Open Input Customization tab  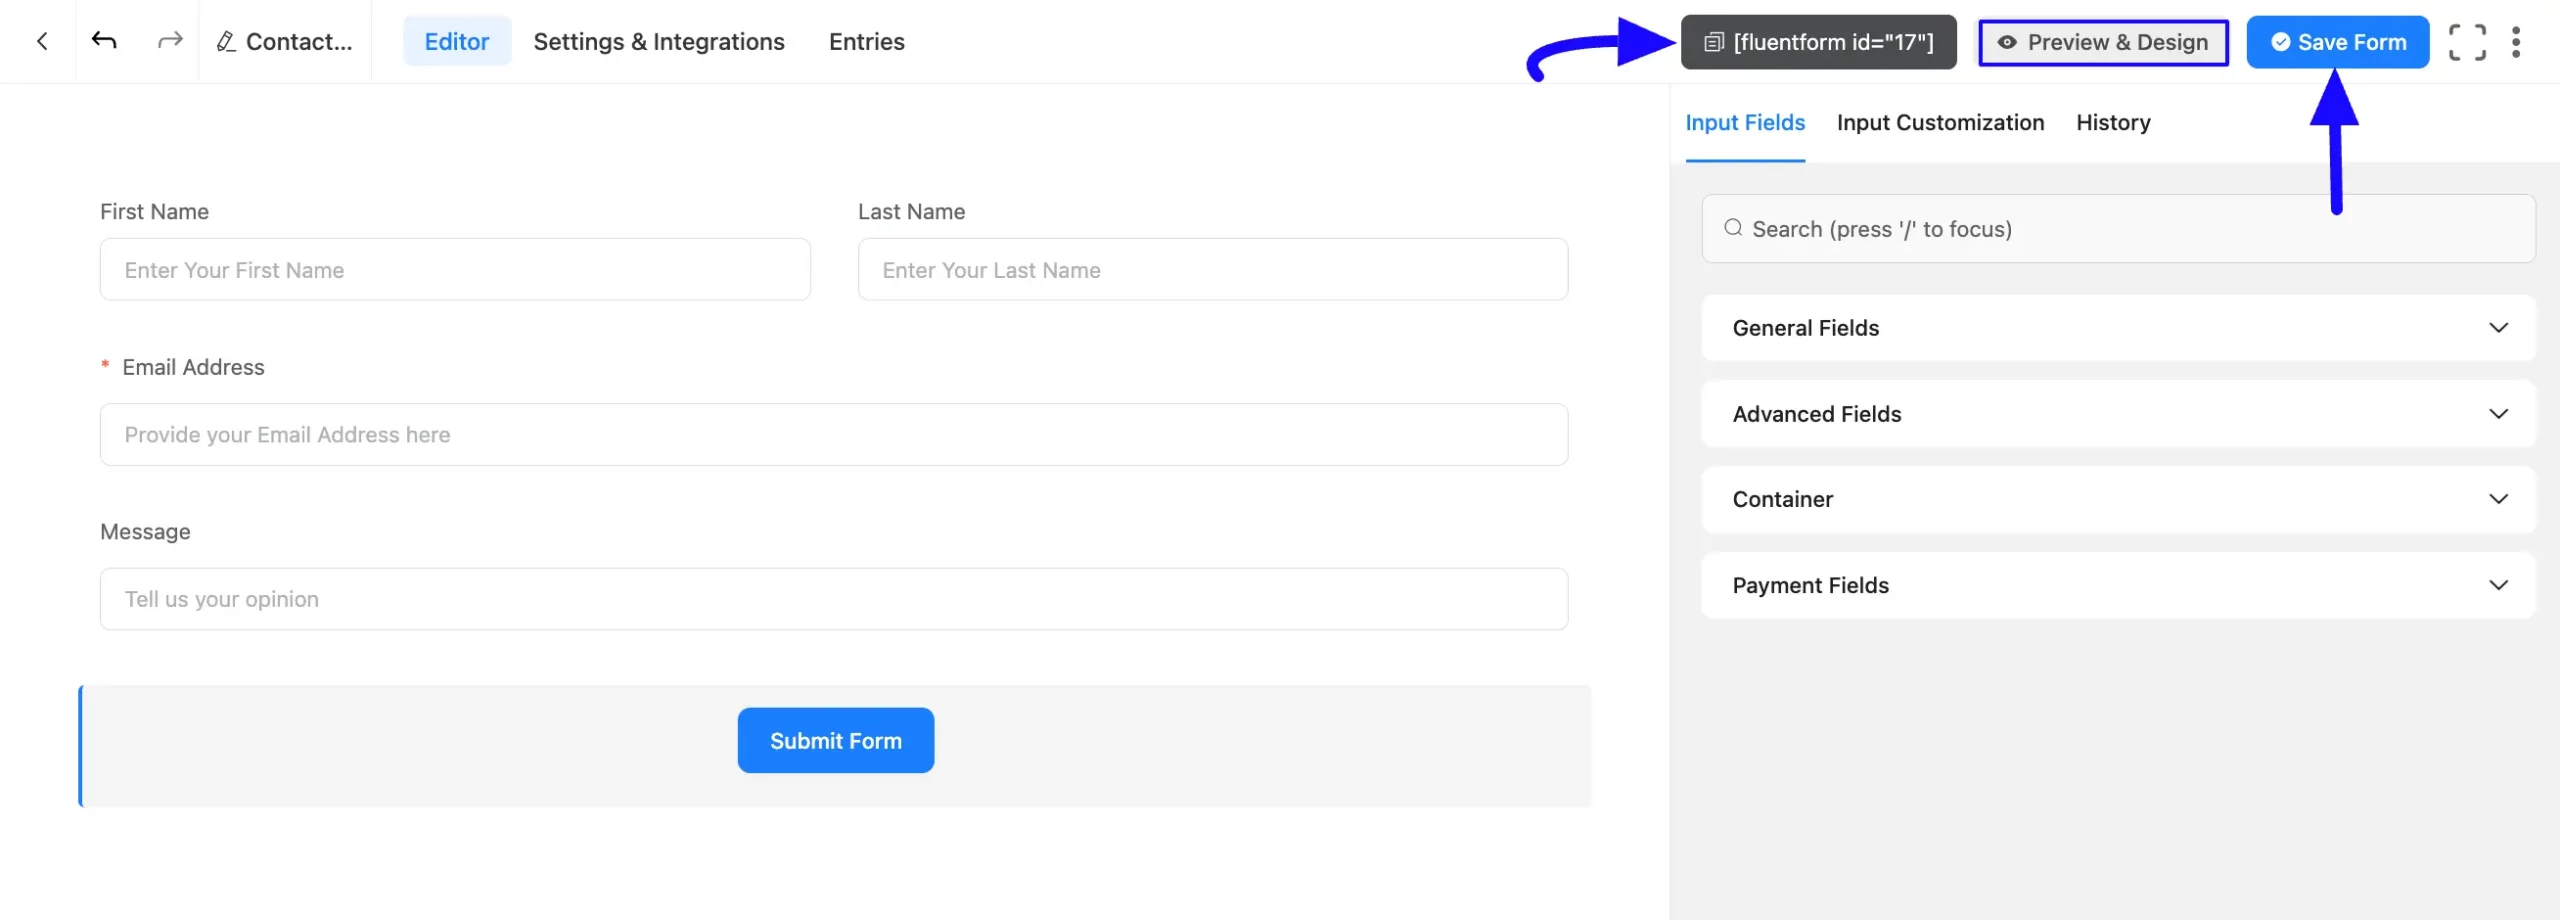1940,123
